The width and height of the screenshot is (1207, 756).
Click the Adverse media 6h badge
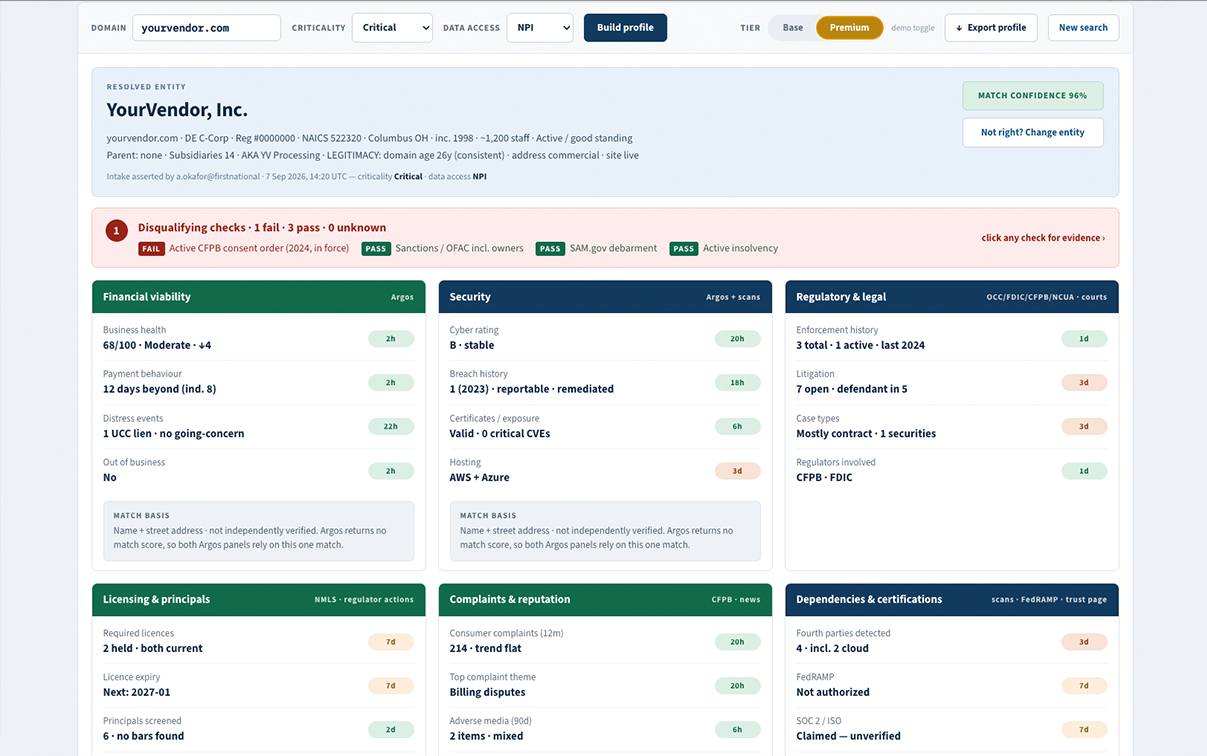[x=737, y=729]
